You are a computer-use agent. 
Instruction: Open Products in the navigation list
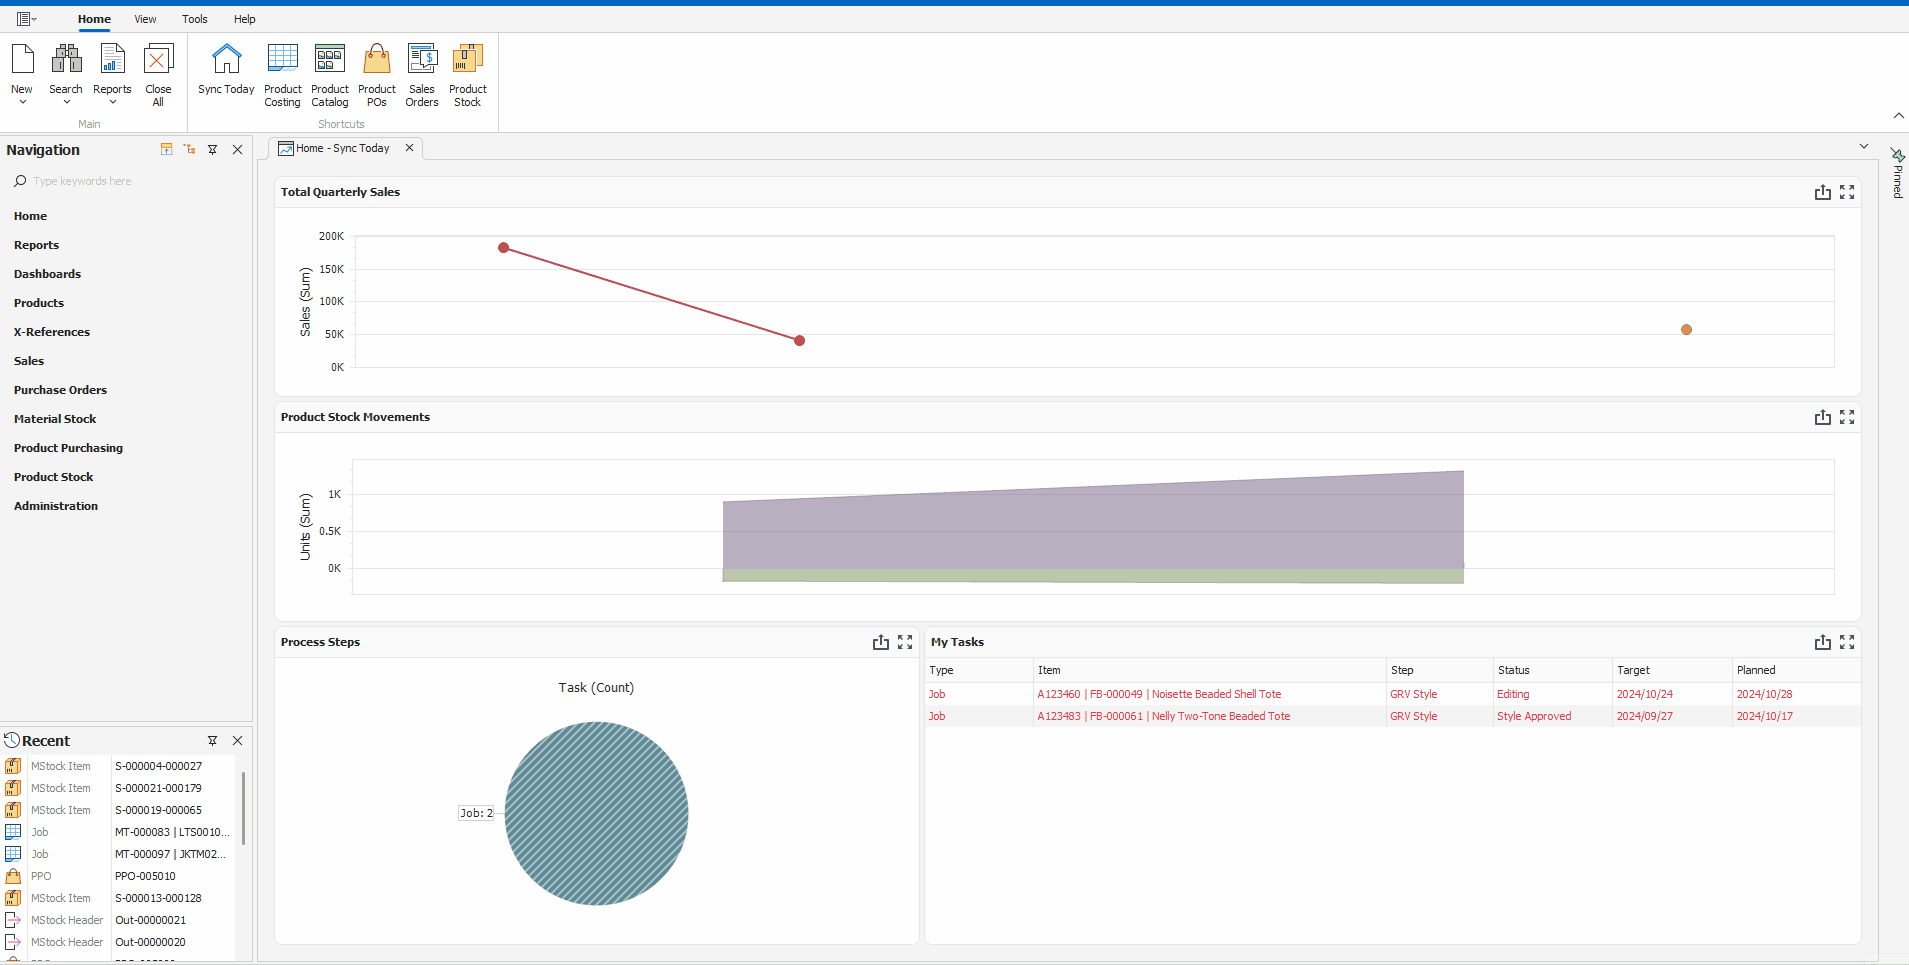[39, 303]
